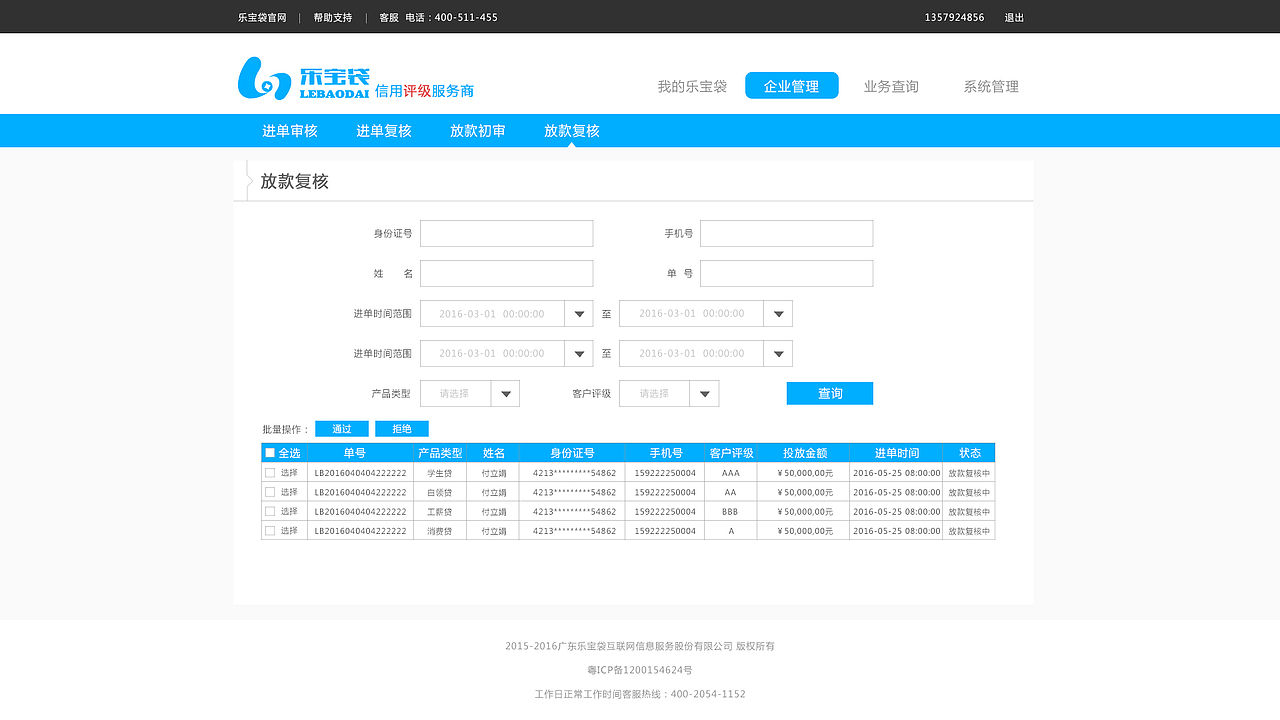
Task: Select the 企业管理 main tab
Action: pyautogui.click(x=792, y=86)
